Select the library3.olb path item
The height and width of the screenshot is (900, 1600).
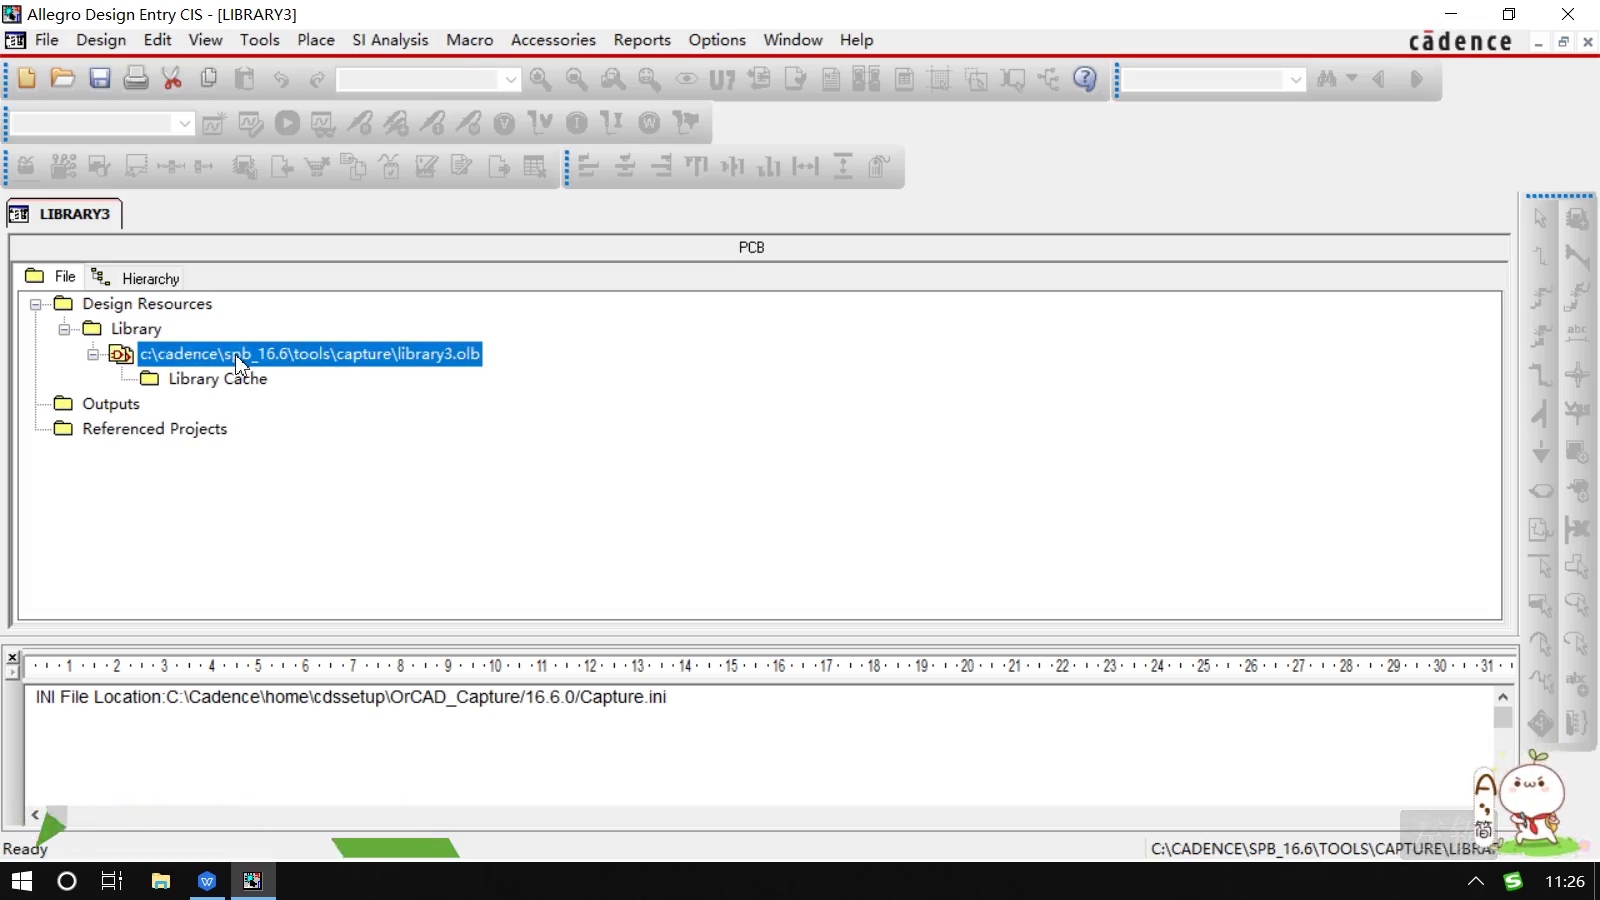click(x=310, y=354)
